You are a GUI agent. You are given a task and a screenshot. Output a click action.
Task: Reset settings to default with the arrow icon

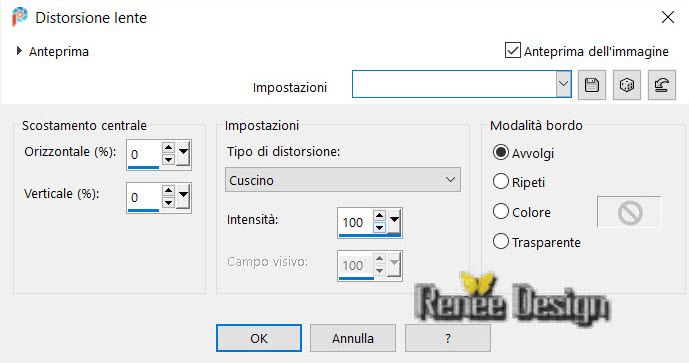(x=662, y=85)
